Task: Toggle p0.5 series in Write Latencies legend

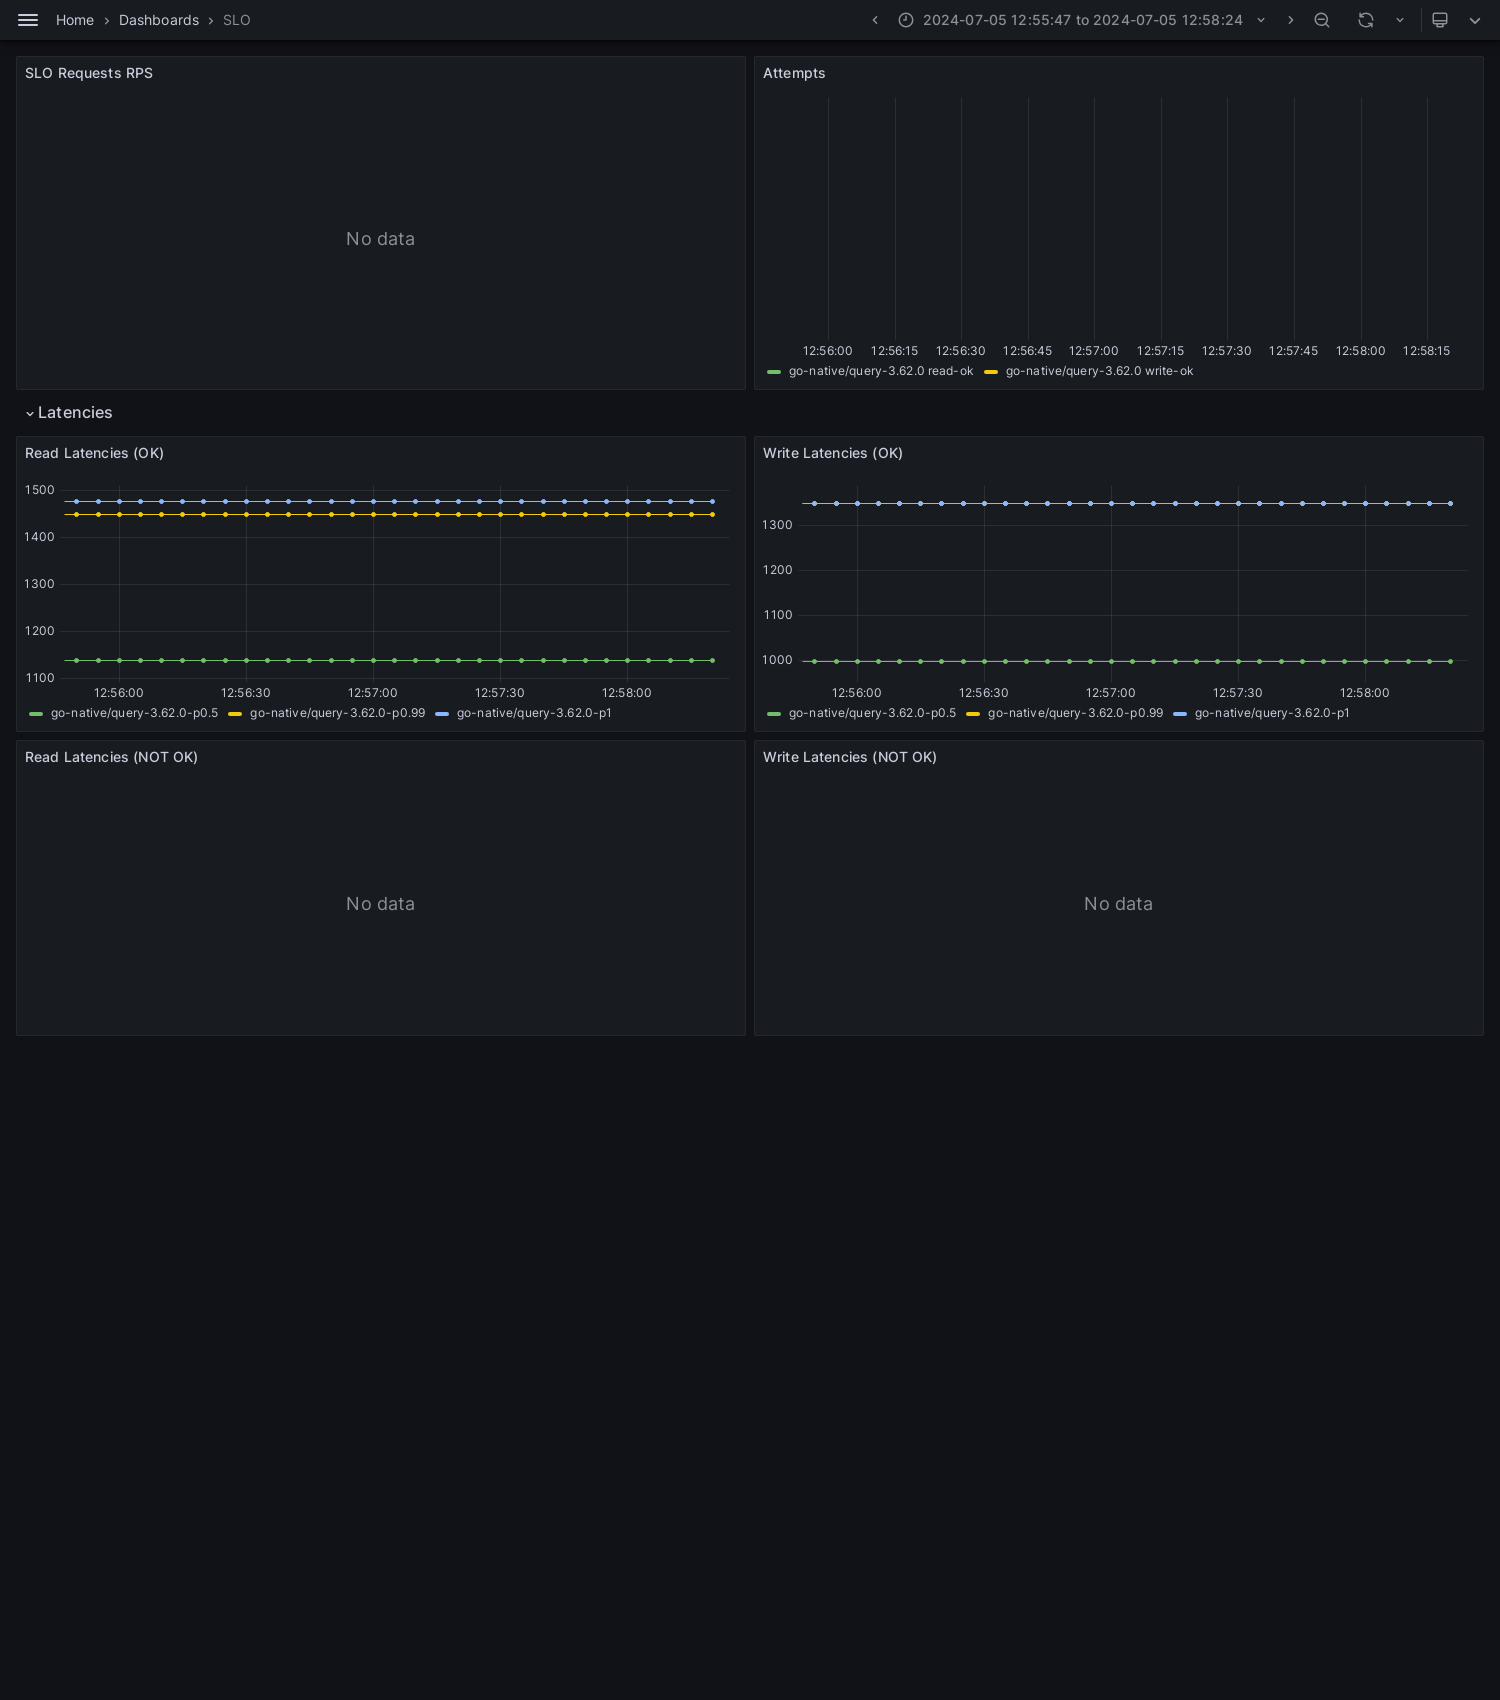Action: (872, 713)
